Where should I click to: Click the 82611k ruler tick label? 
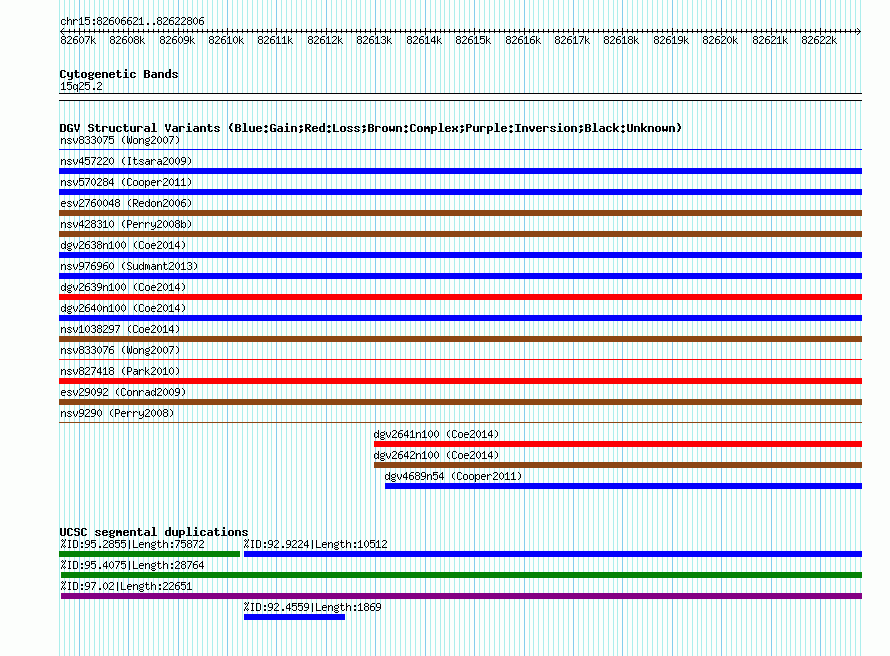[x=275, y=40]
